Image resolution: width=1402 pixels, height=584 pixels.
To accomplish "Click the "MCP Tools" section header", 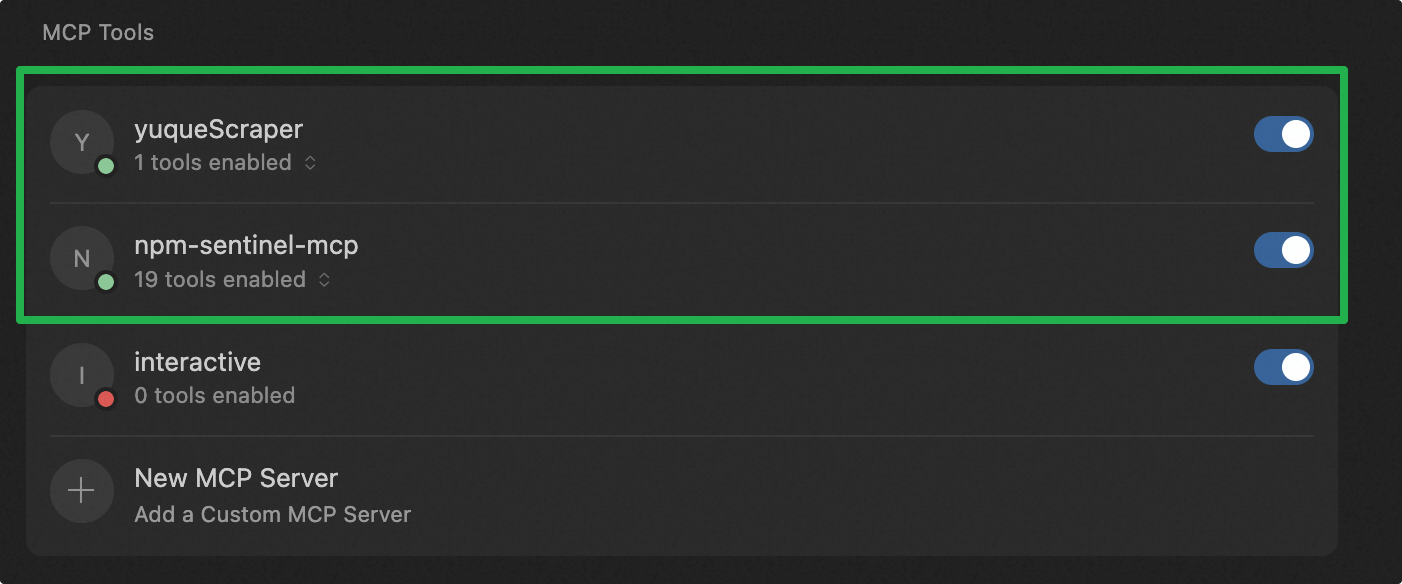I will pos(98,32).
